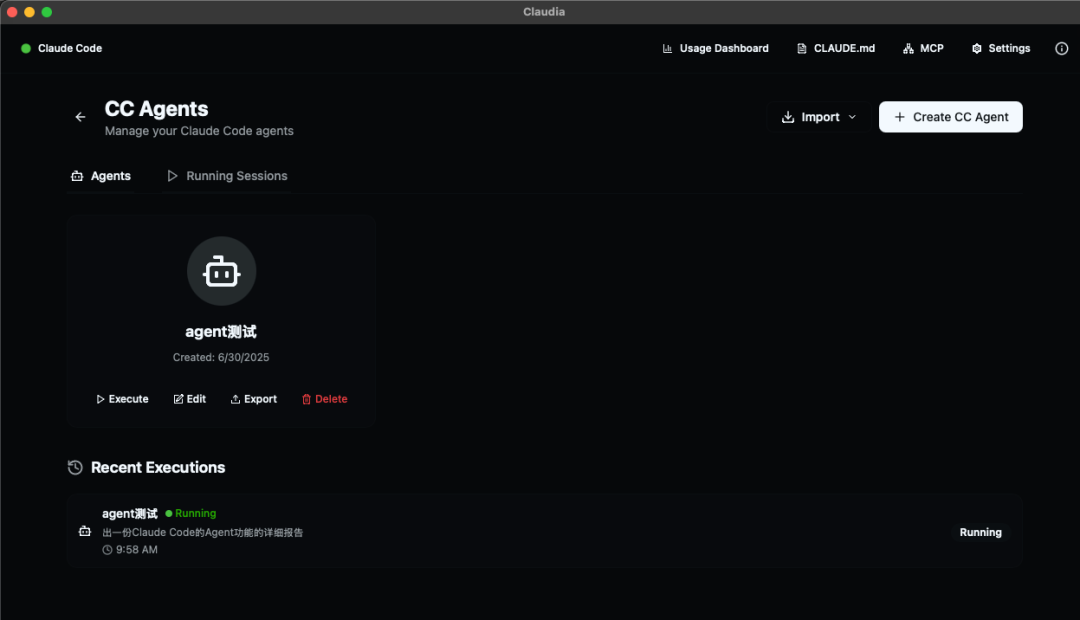1080x620 pixels.
Task: Expand the Import dropdown
Action: point(818,117)
